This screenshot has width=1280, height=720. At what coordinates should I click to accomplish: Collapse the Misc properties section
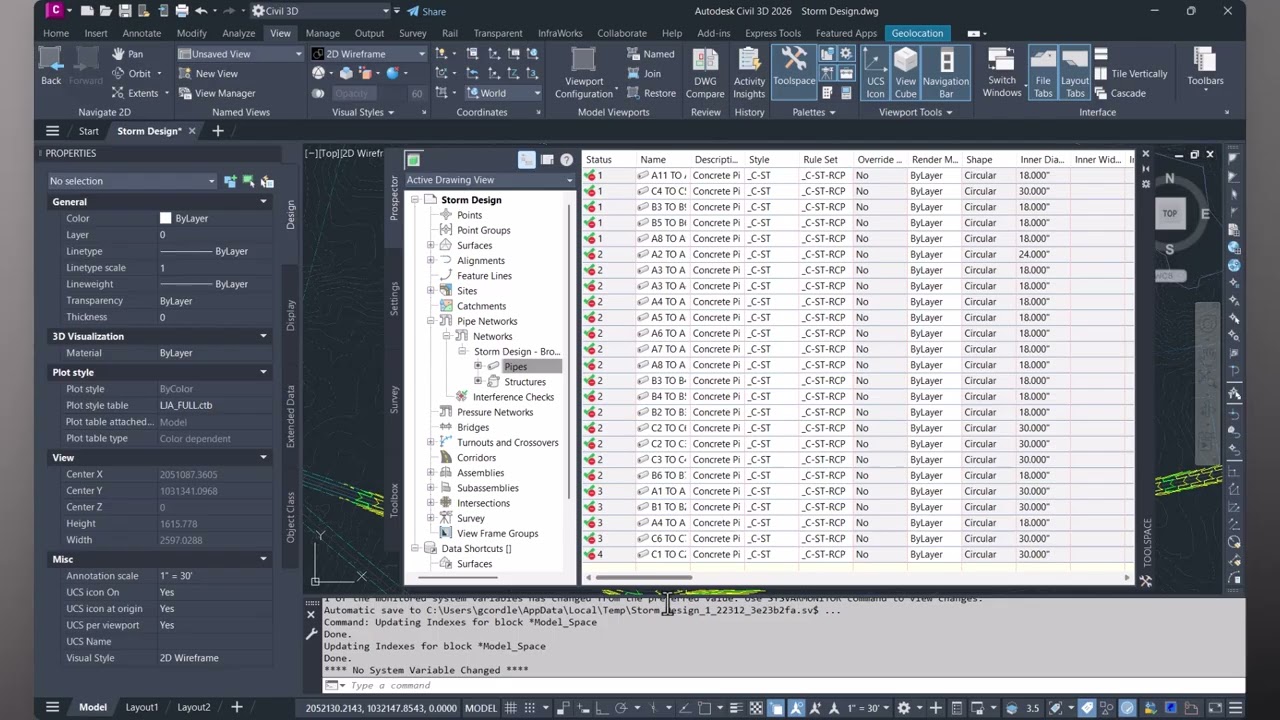263,559
